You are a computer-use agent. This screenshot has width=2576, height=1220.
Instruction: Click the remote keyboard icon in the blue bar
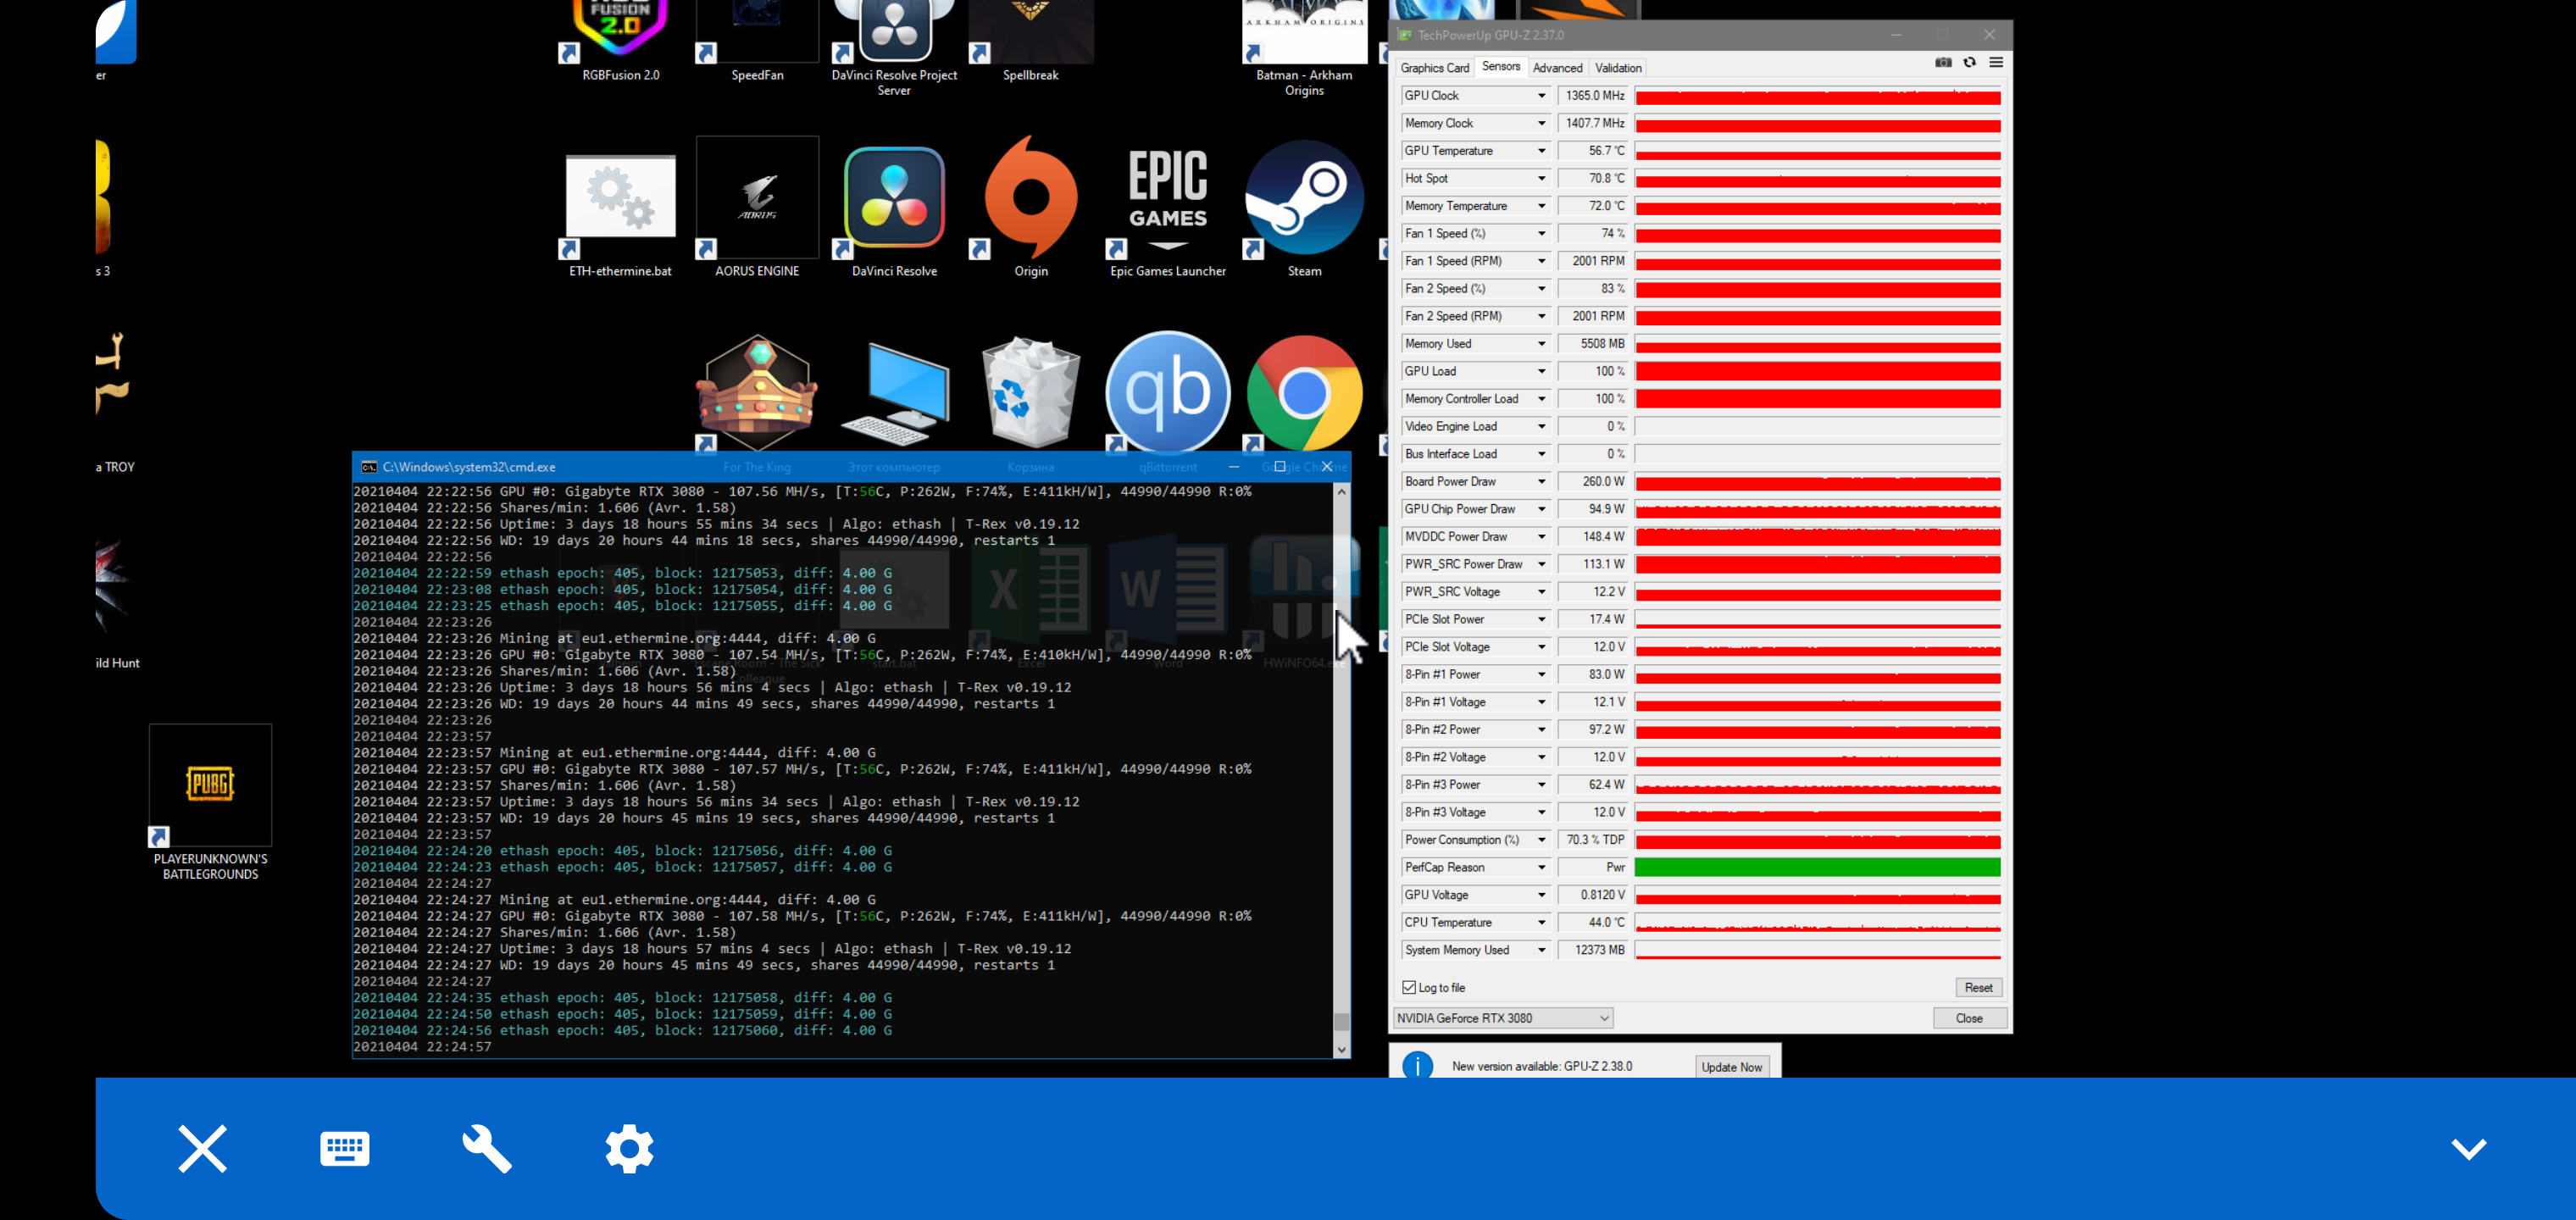pos(344,1148)
